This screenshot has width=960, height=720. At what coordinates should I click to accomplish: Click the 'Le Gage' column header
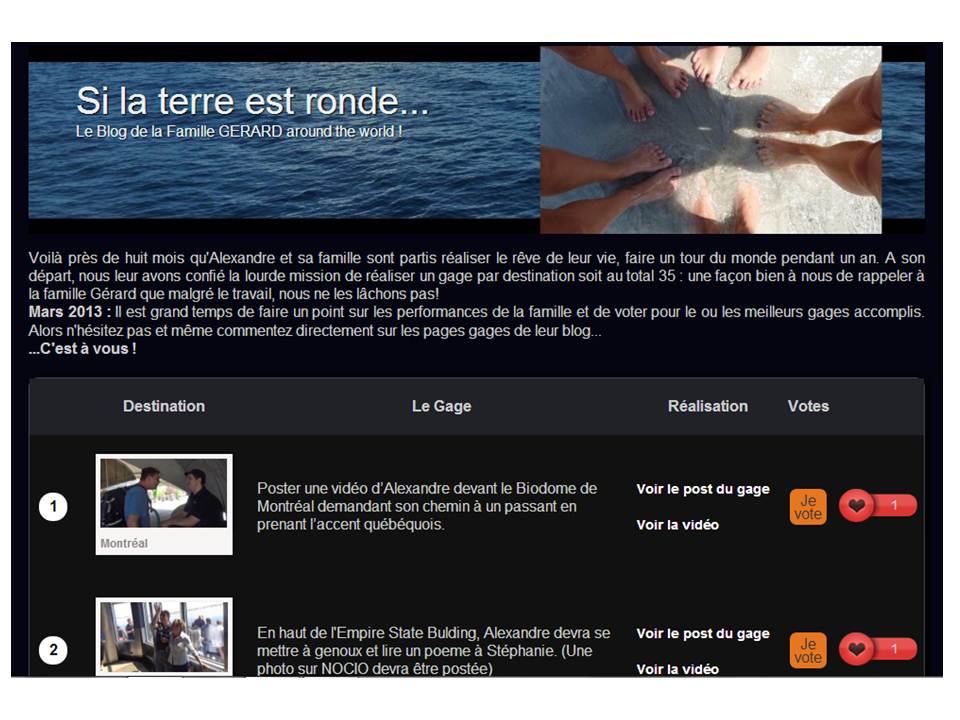[x=441, y=406]
